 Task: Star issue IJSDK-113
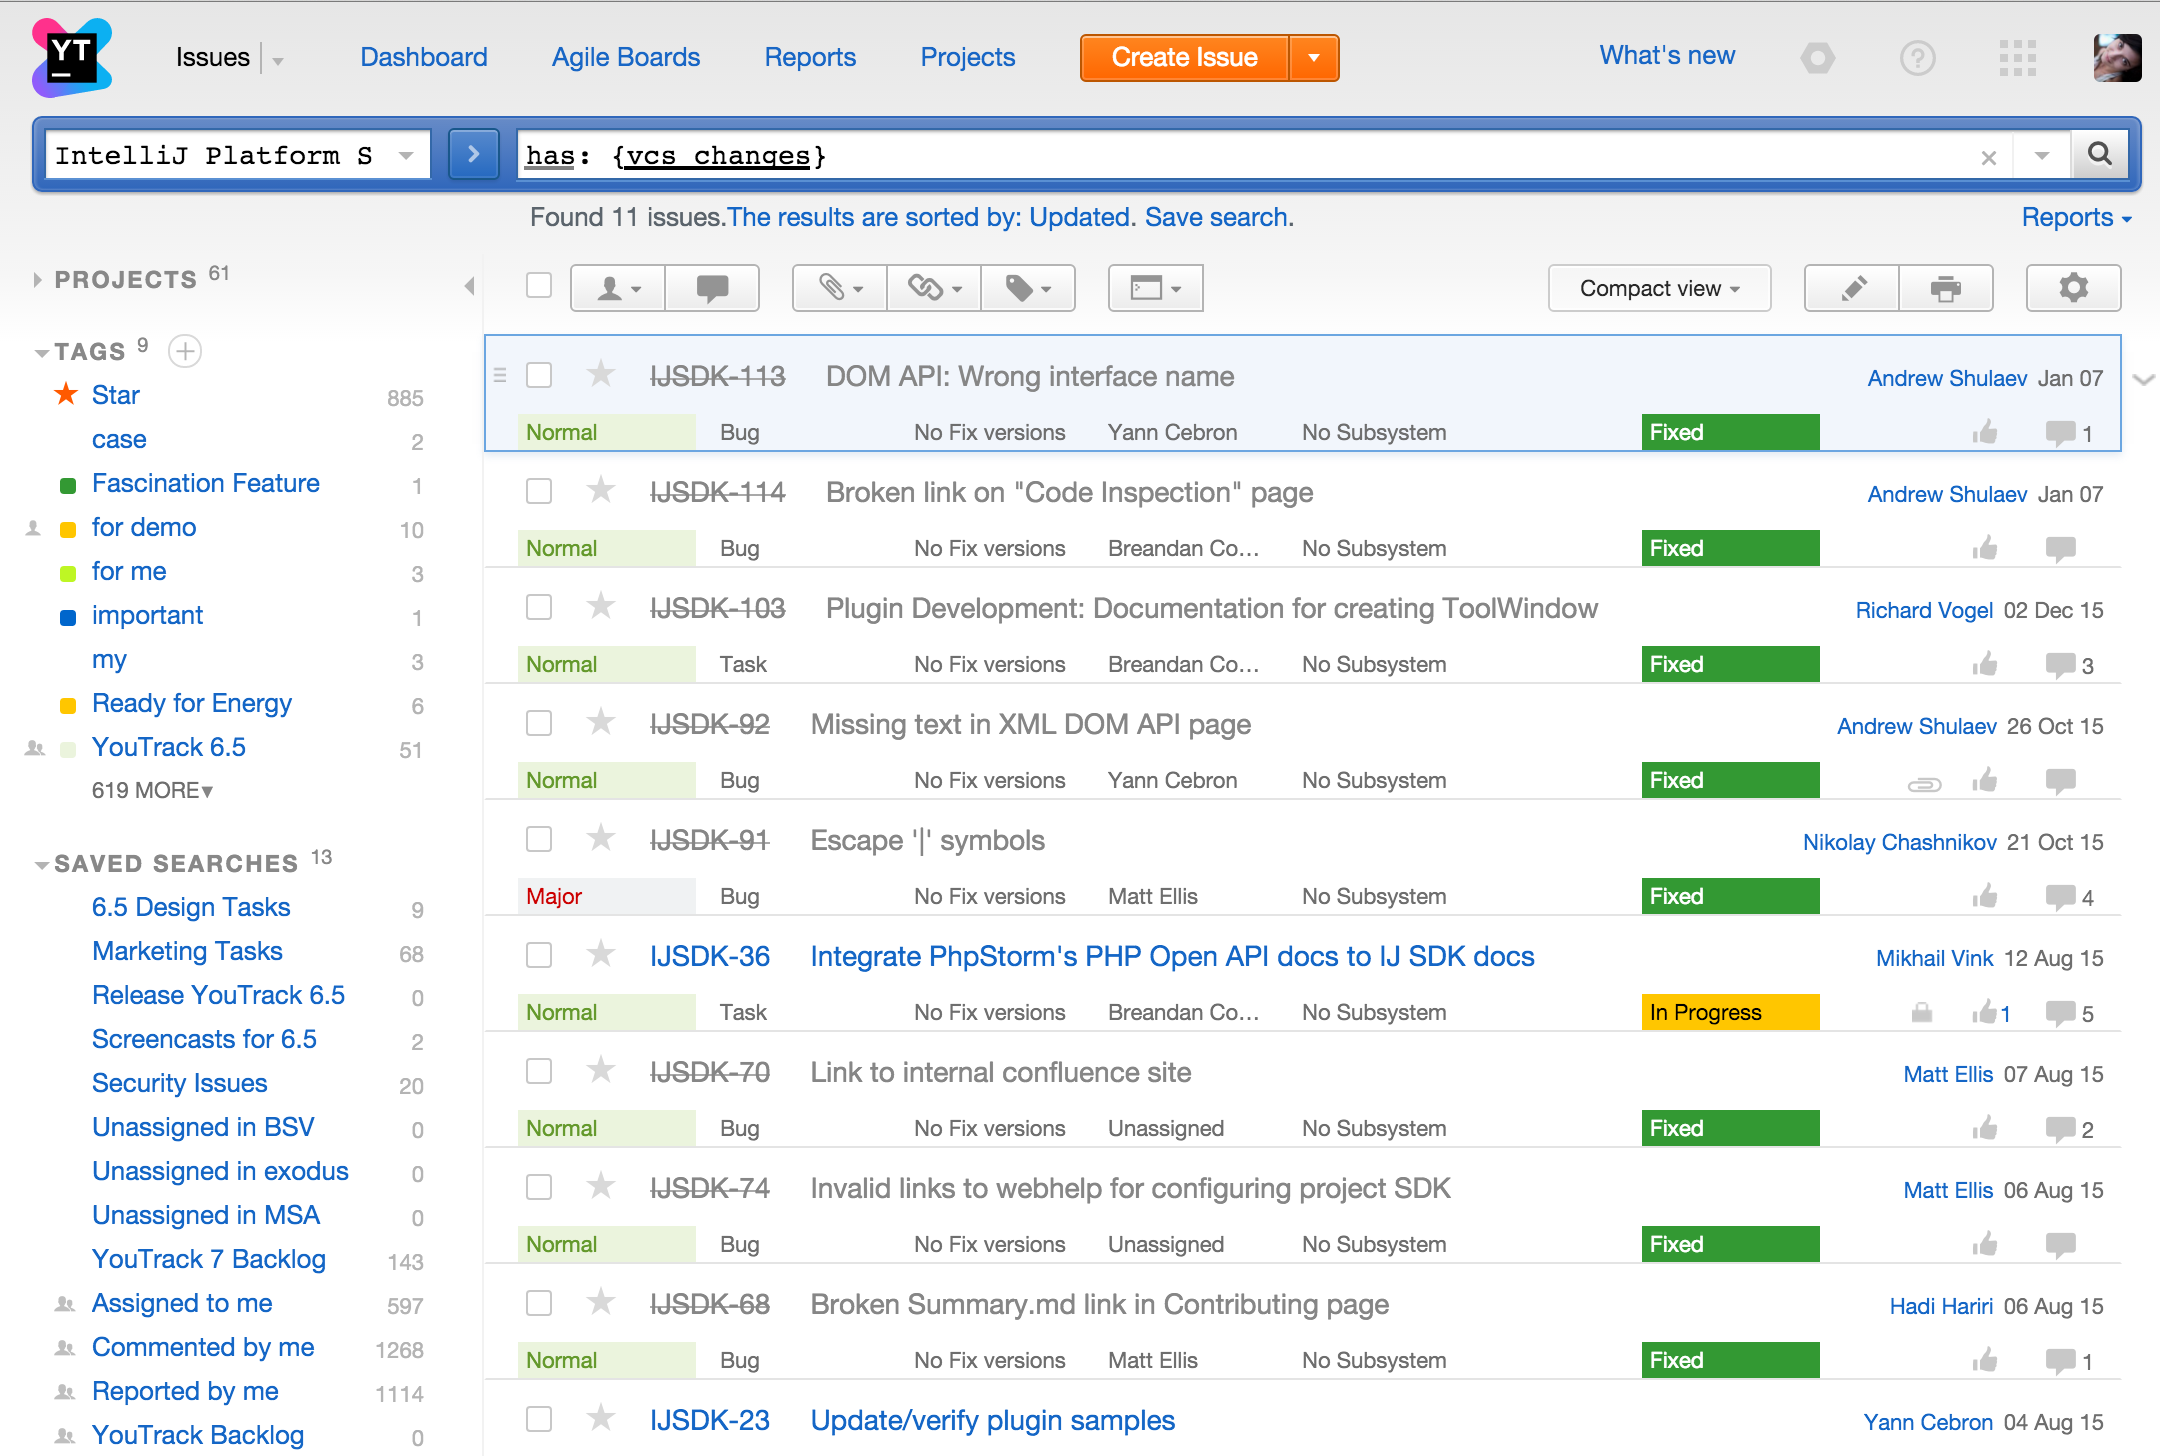coord(600,374)
